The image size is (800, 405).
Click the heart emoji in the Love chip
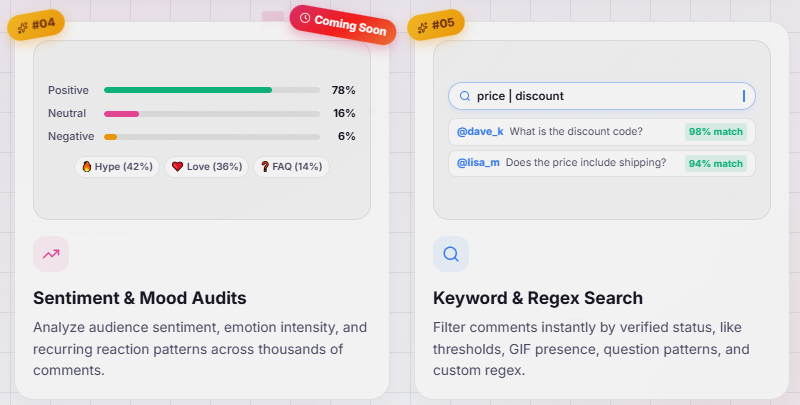coord(177,167)
